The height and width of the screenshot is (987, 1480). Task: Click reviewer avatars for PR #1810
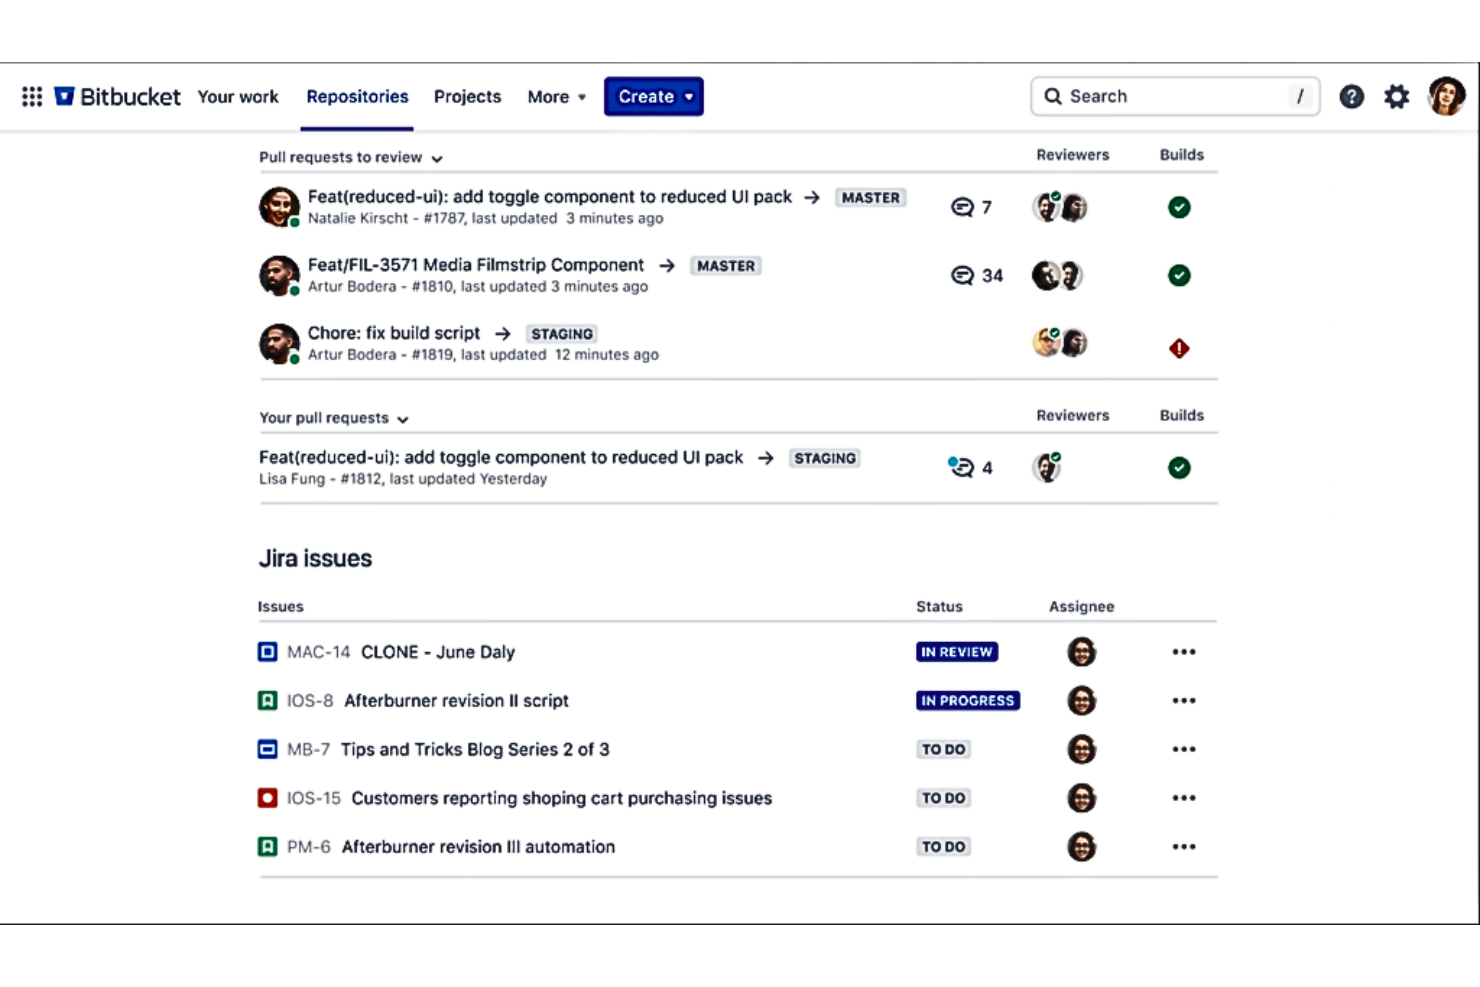coord(1058,275)
